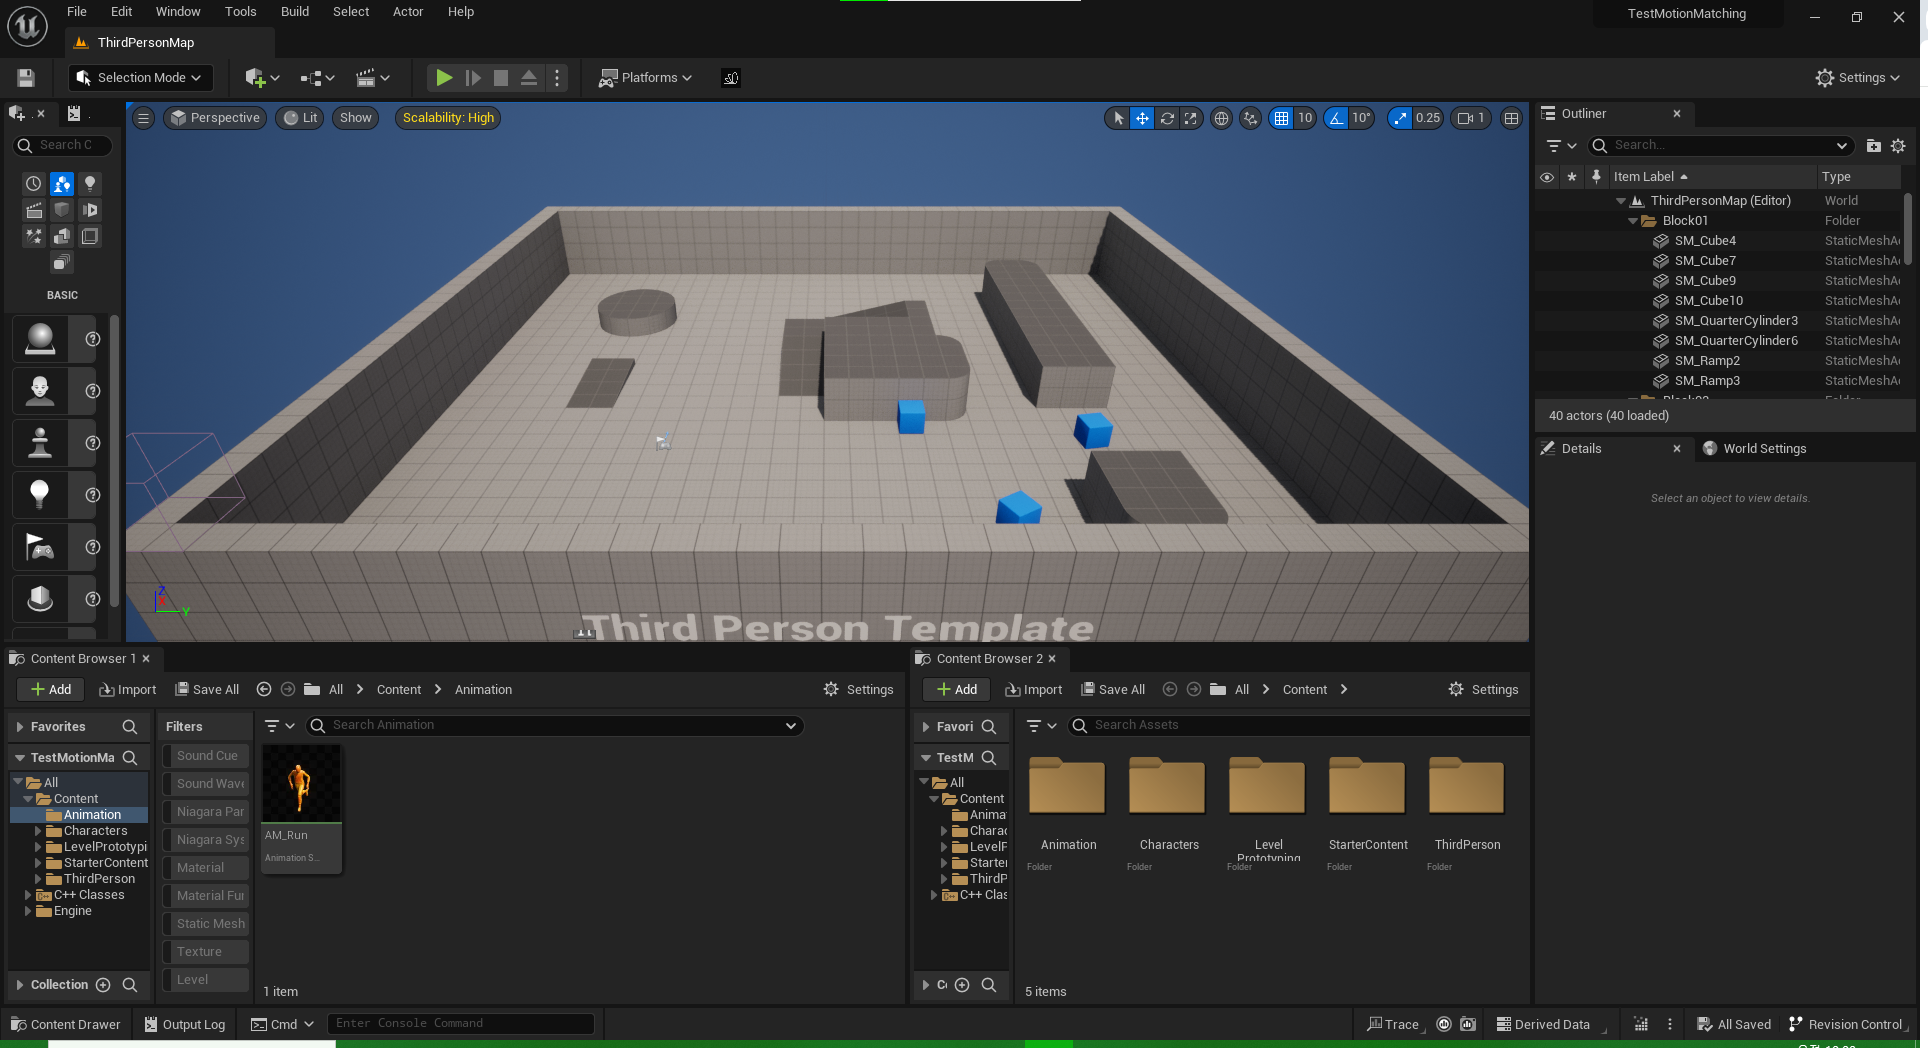Click the Pawn chess-piece actor in Basic list
This screenshot has width=1928, height=1048.
[40, 443]
